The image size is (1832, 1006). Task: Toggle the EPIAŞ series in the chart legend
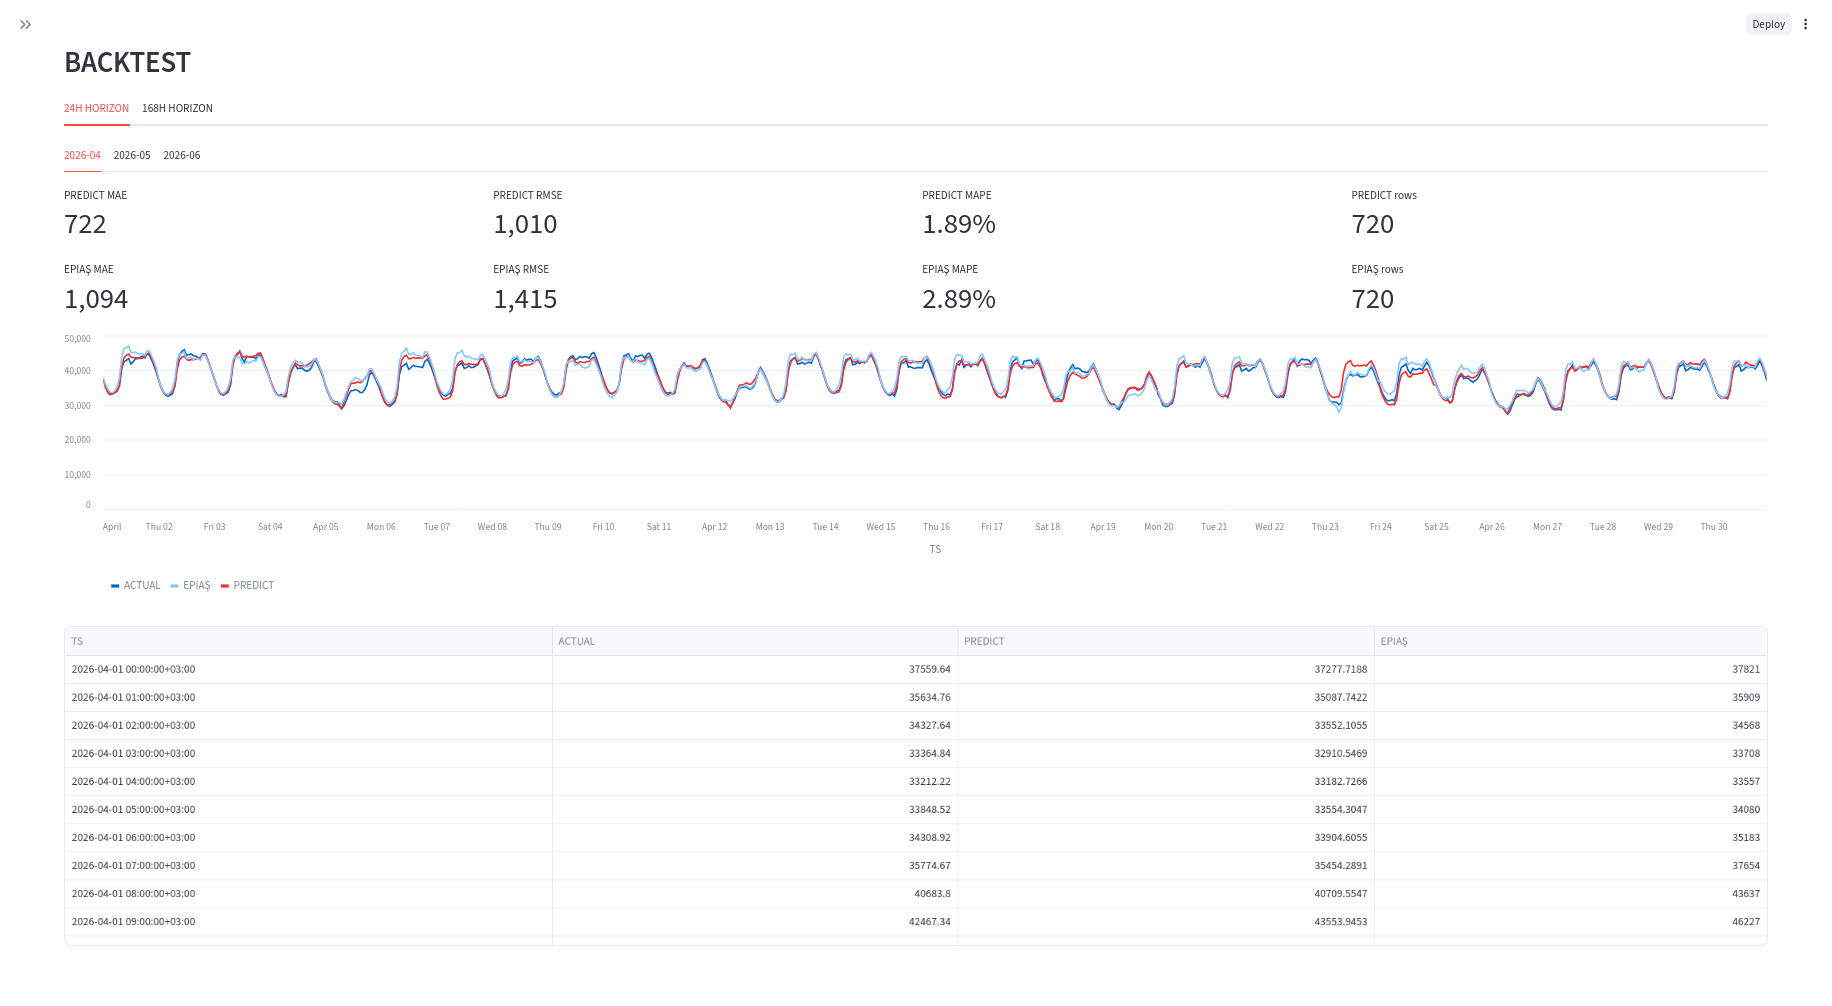[x=190, y=585]
